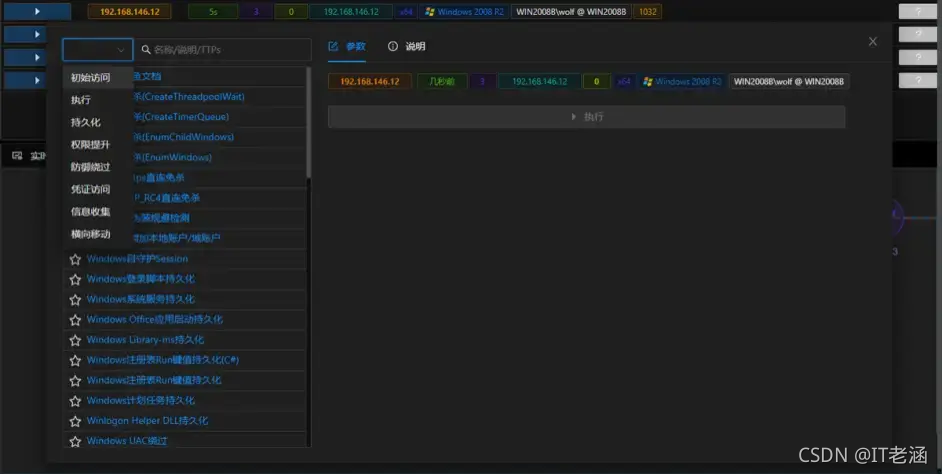Pick the 信息收集 dropdown entry

tap(99, 211)
